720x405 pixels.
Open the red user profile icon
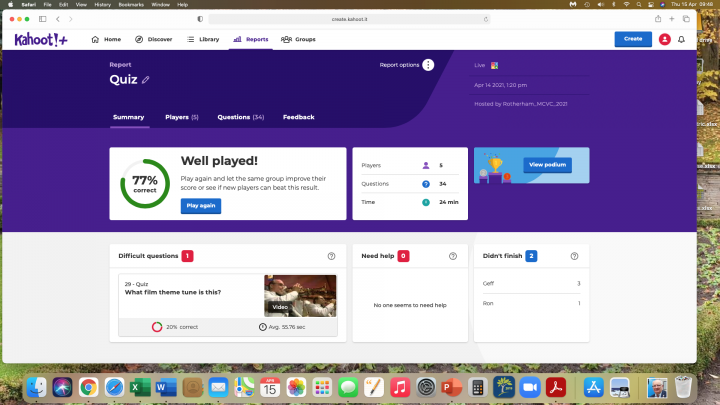tap(665, 39)
